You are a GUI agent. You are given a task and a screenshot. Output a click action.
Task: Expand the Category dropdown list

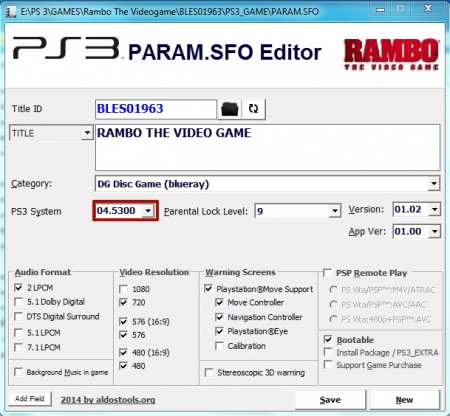[x=434, y=184]
